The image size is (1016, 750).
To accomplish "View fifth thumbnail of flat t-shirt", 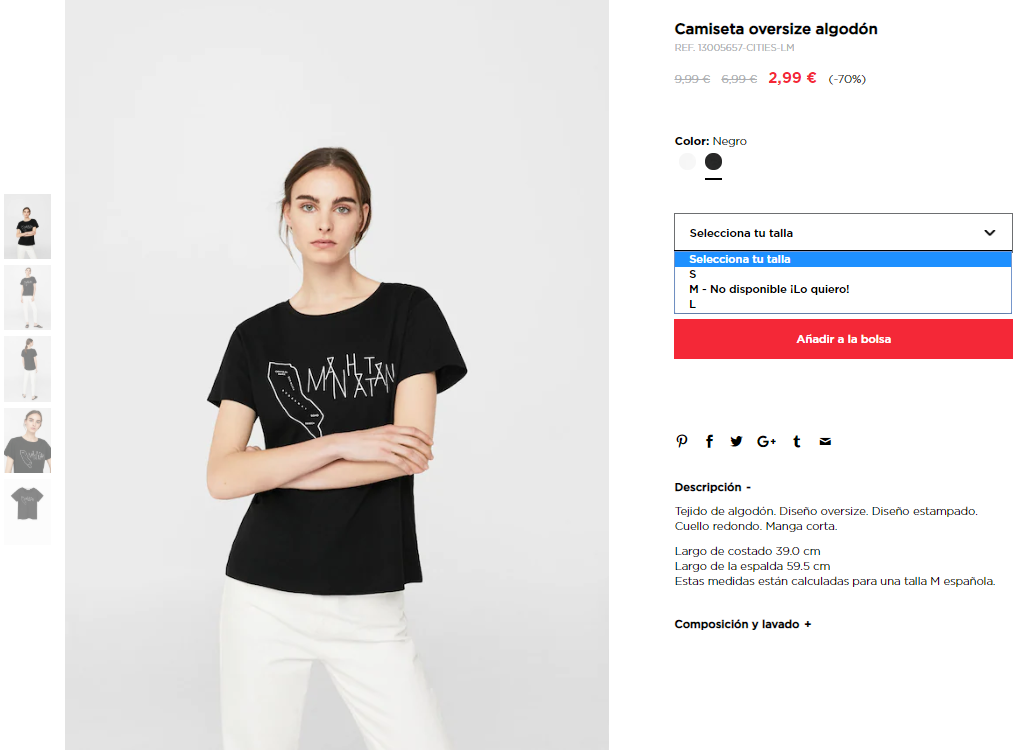I will (x=27, y=511).
